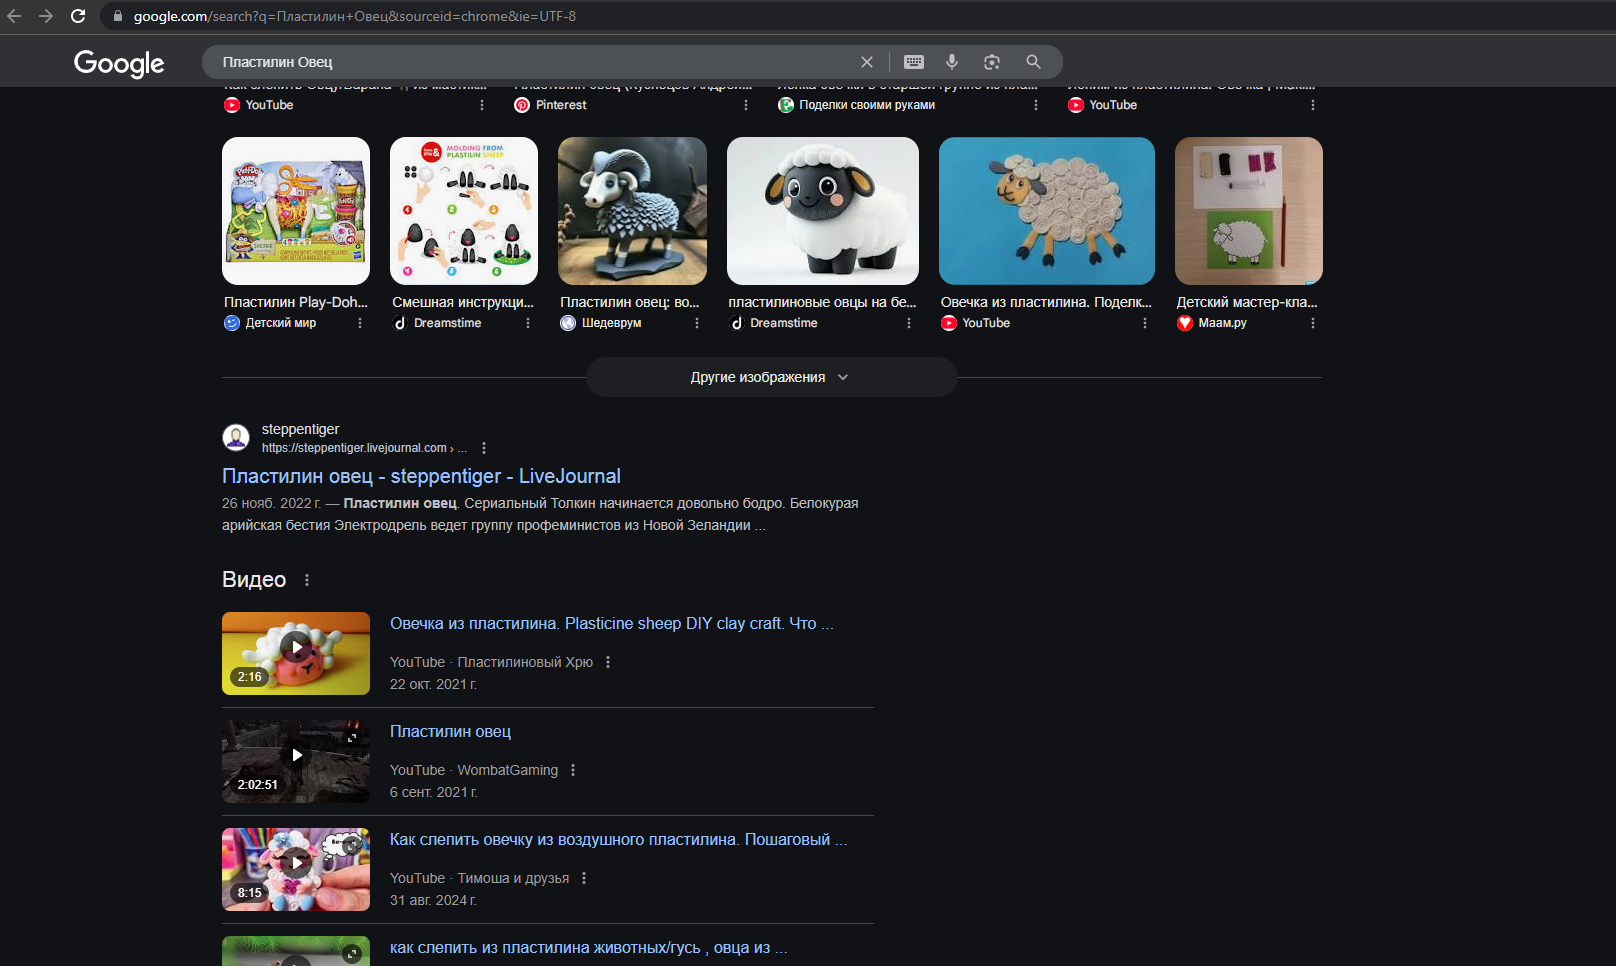Click the Шедеврум source icon

coord(568,323)
